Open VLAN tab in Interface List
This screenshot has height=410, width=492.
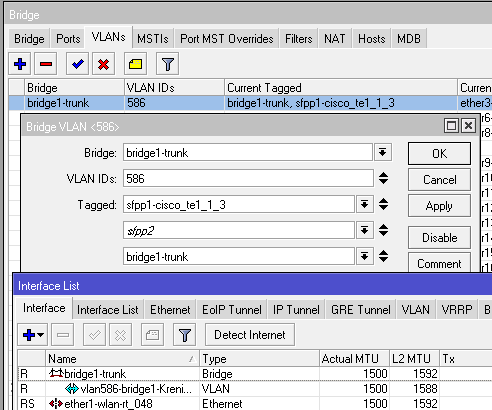(x=415, y=310)
